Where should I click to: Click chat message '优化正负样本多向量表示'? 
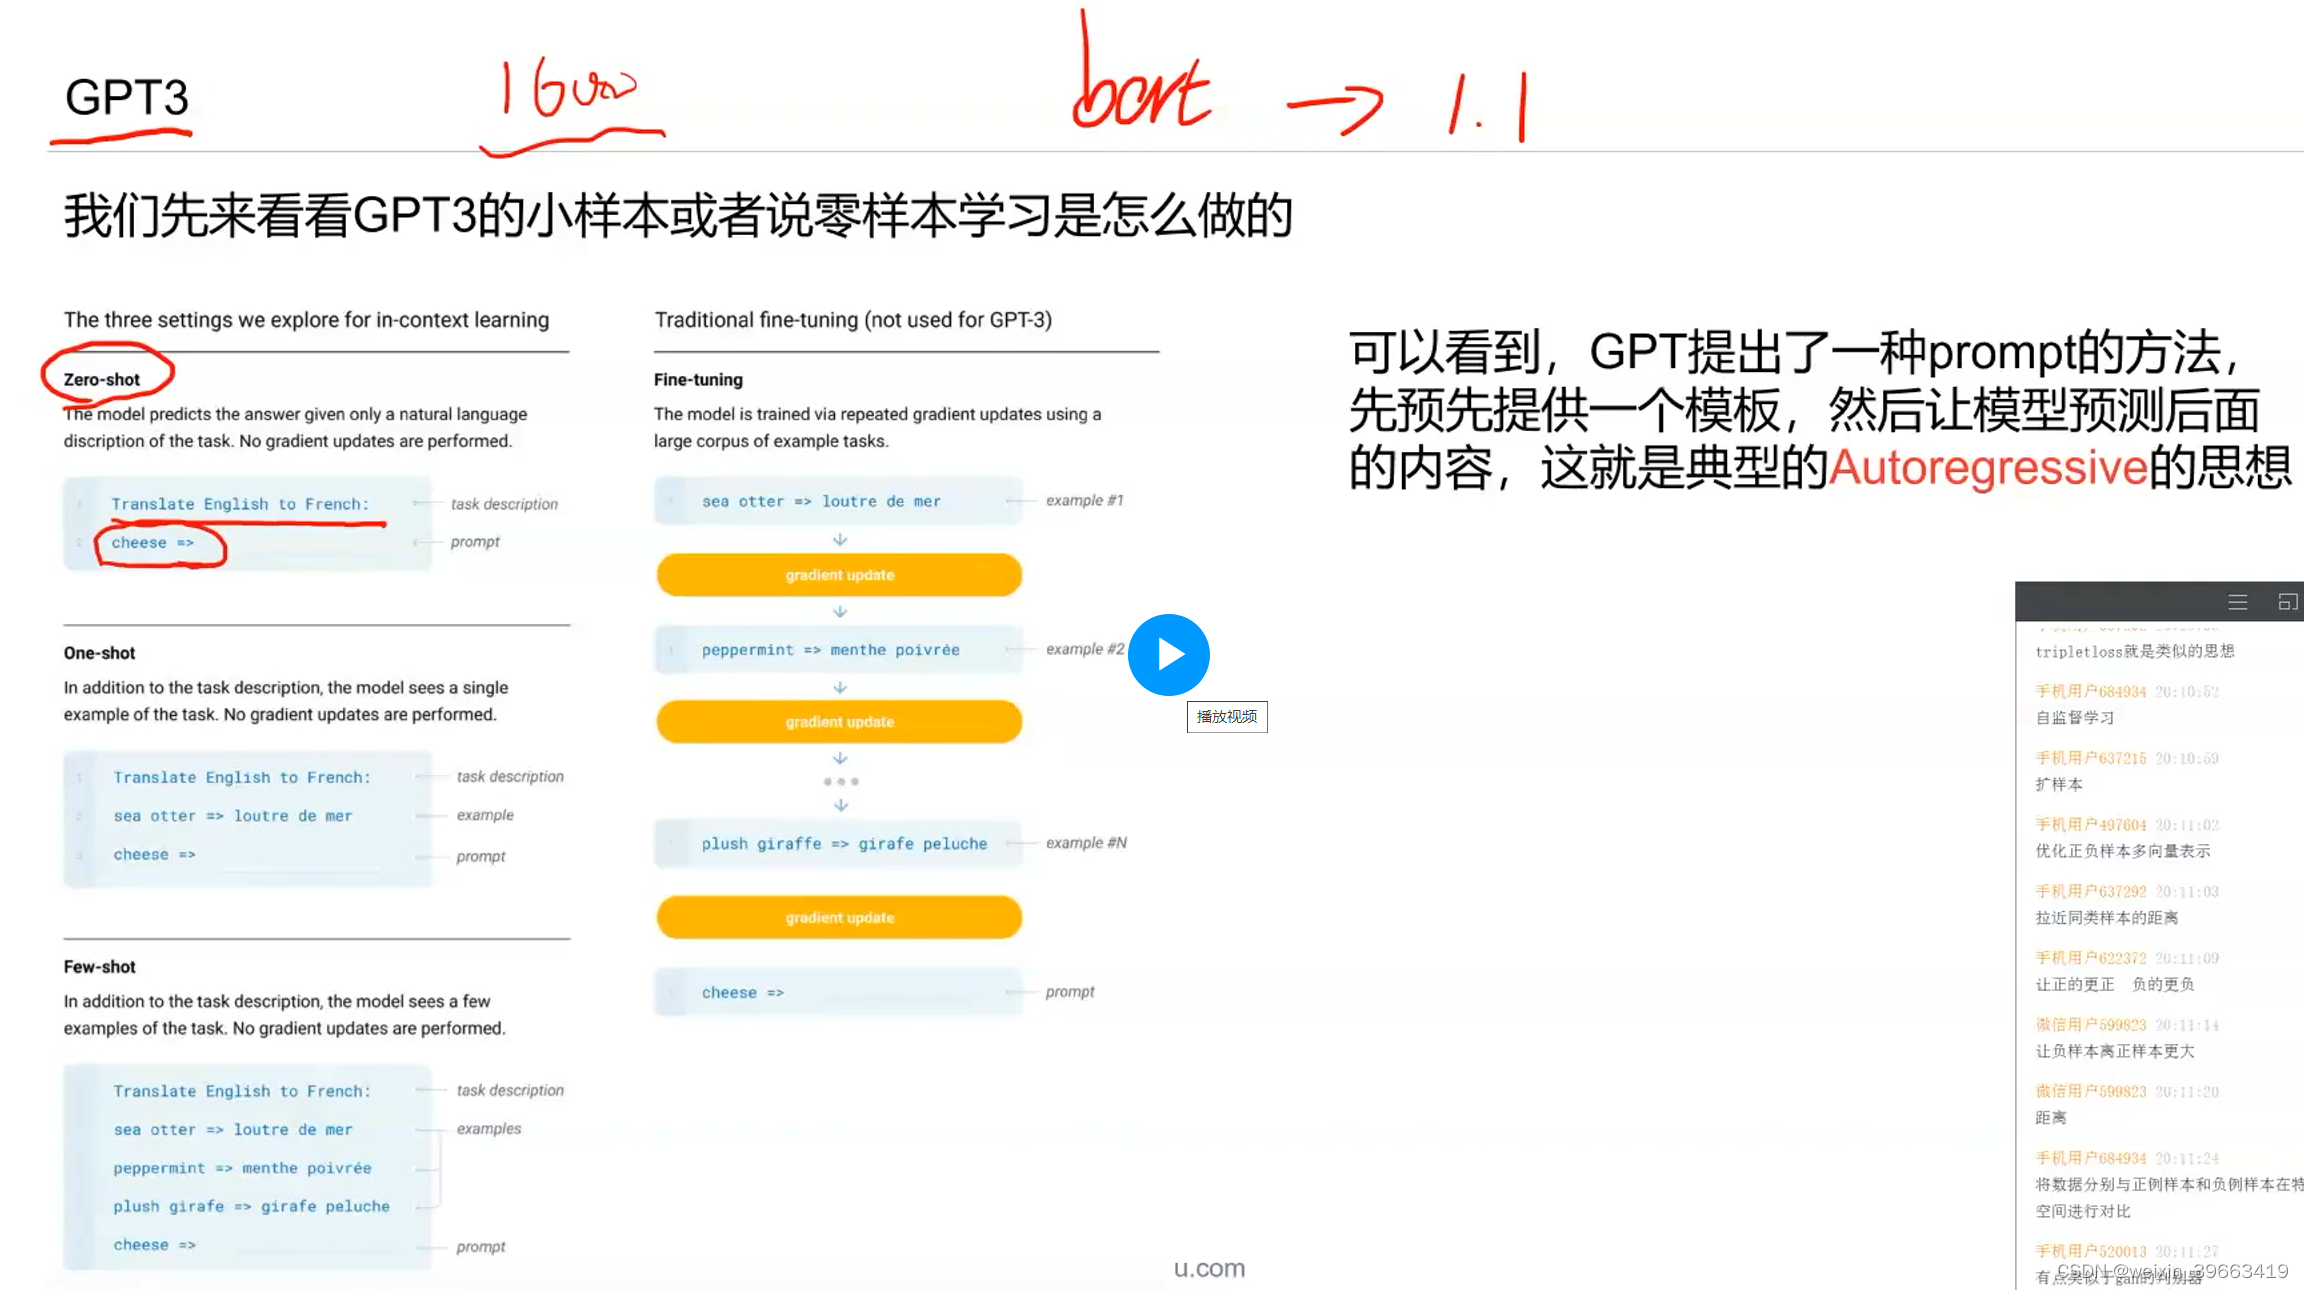(2123, 851)
